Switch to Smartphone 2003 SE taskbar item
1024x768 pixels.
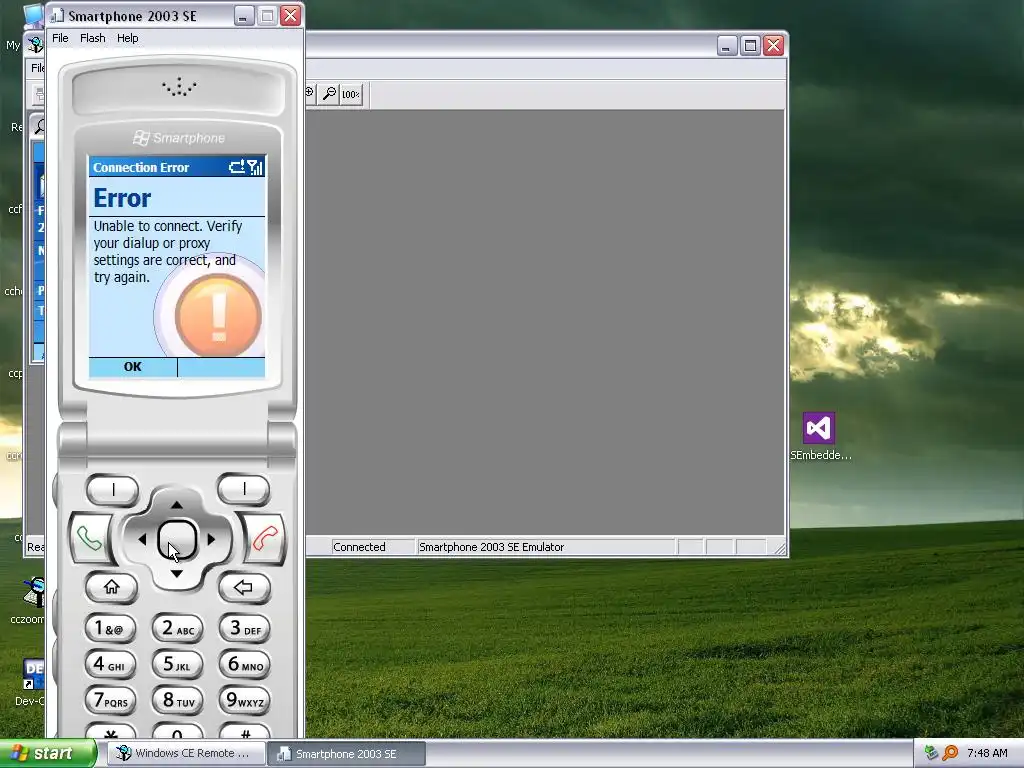[347, 754]
